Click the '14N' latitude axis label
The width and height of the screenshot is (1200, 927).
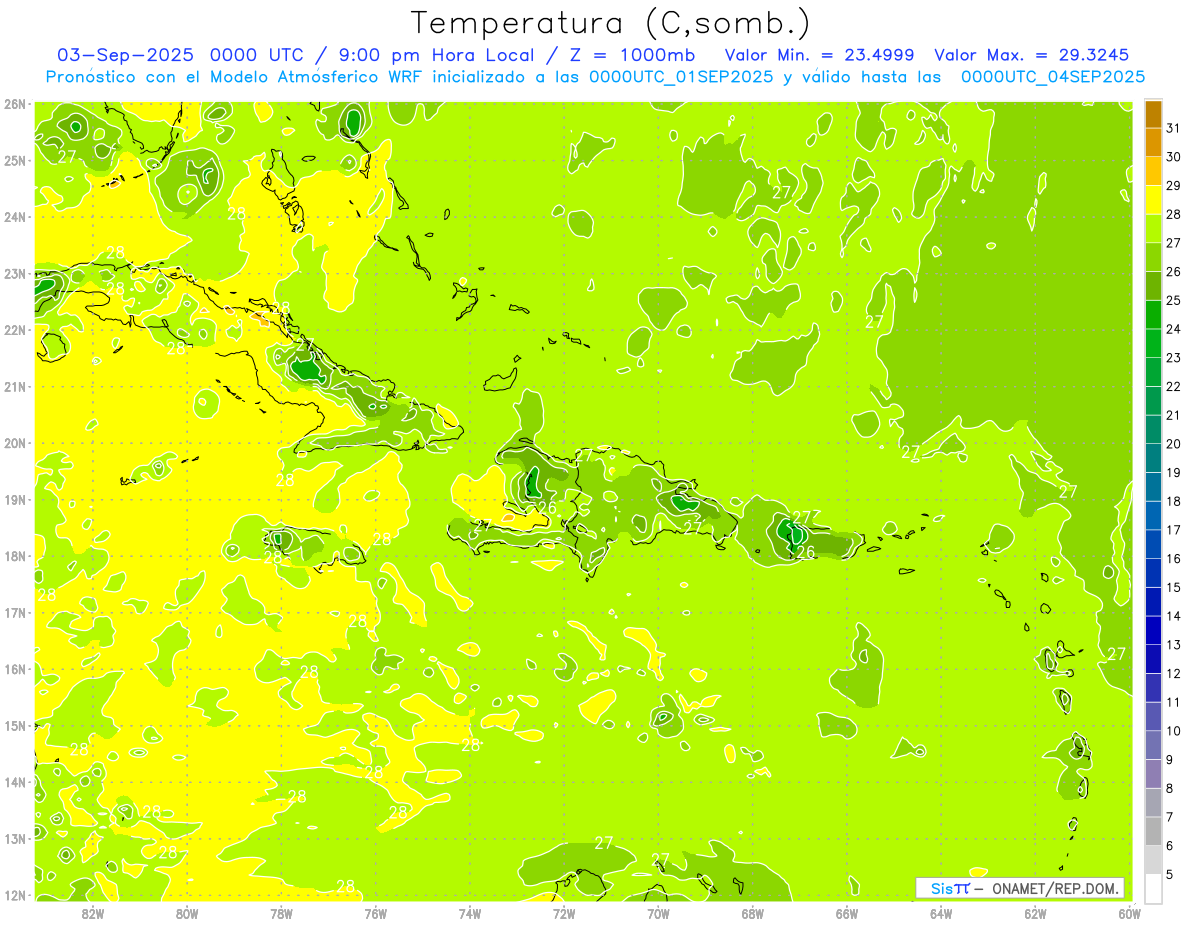(14, 782)
